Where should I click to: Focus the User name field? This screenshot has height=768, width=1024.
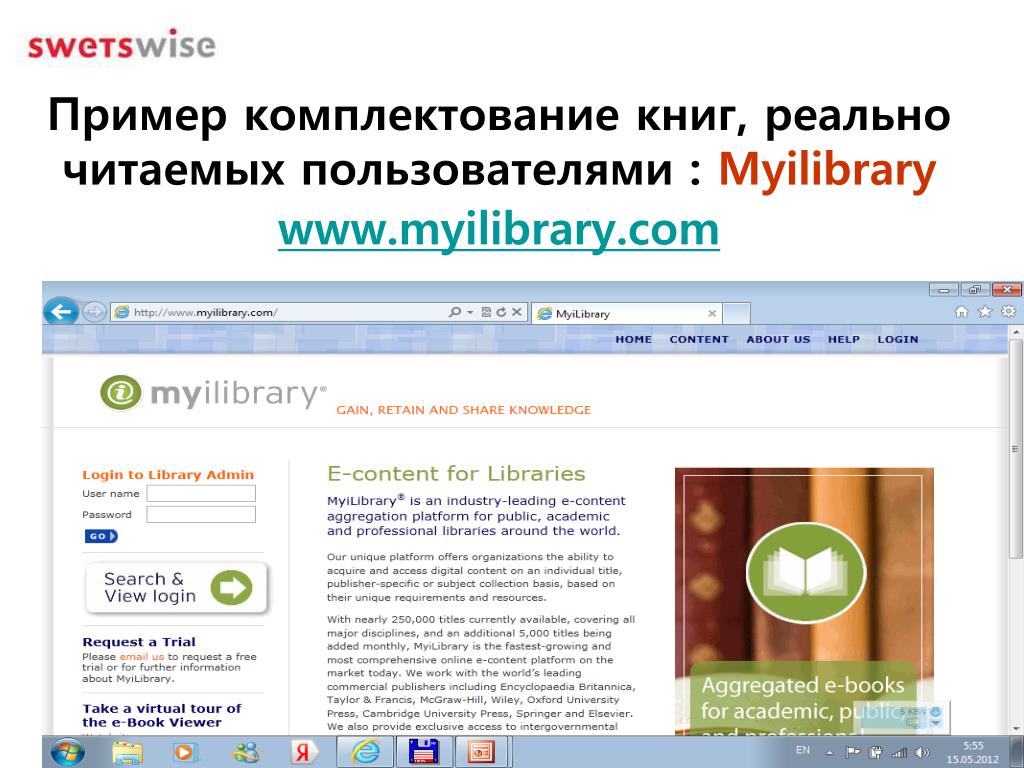pos(201,494)
